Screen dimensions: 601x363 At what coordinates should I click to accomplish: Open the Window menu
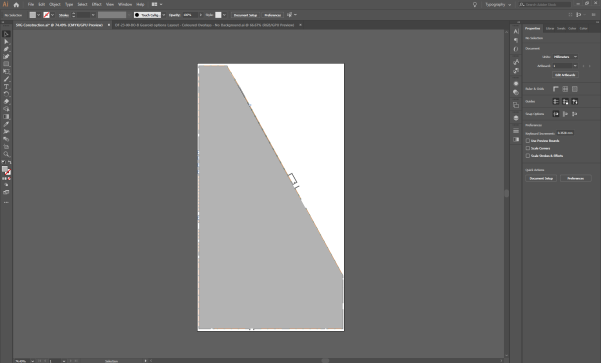point(125,5)
